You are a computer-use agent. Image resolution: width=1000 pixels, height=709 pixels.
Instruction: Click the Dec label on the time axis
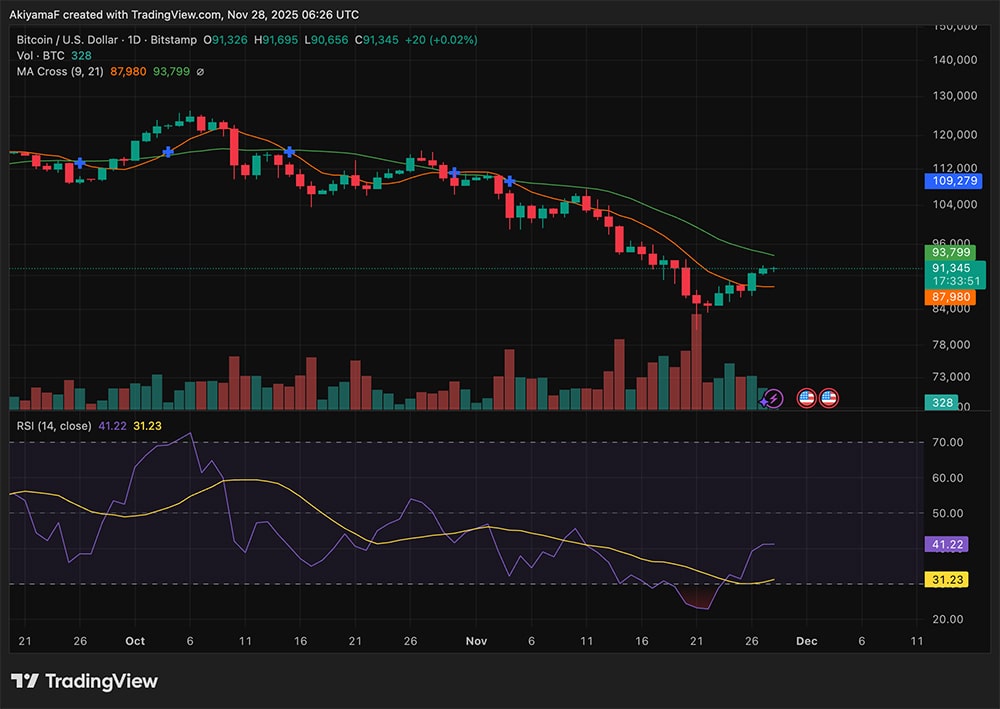(x=807, y=641)
